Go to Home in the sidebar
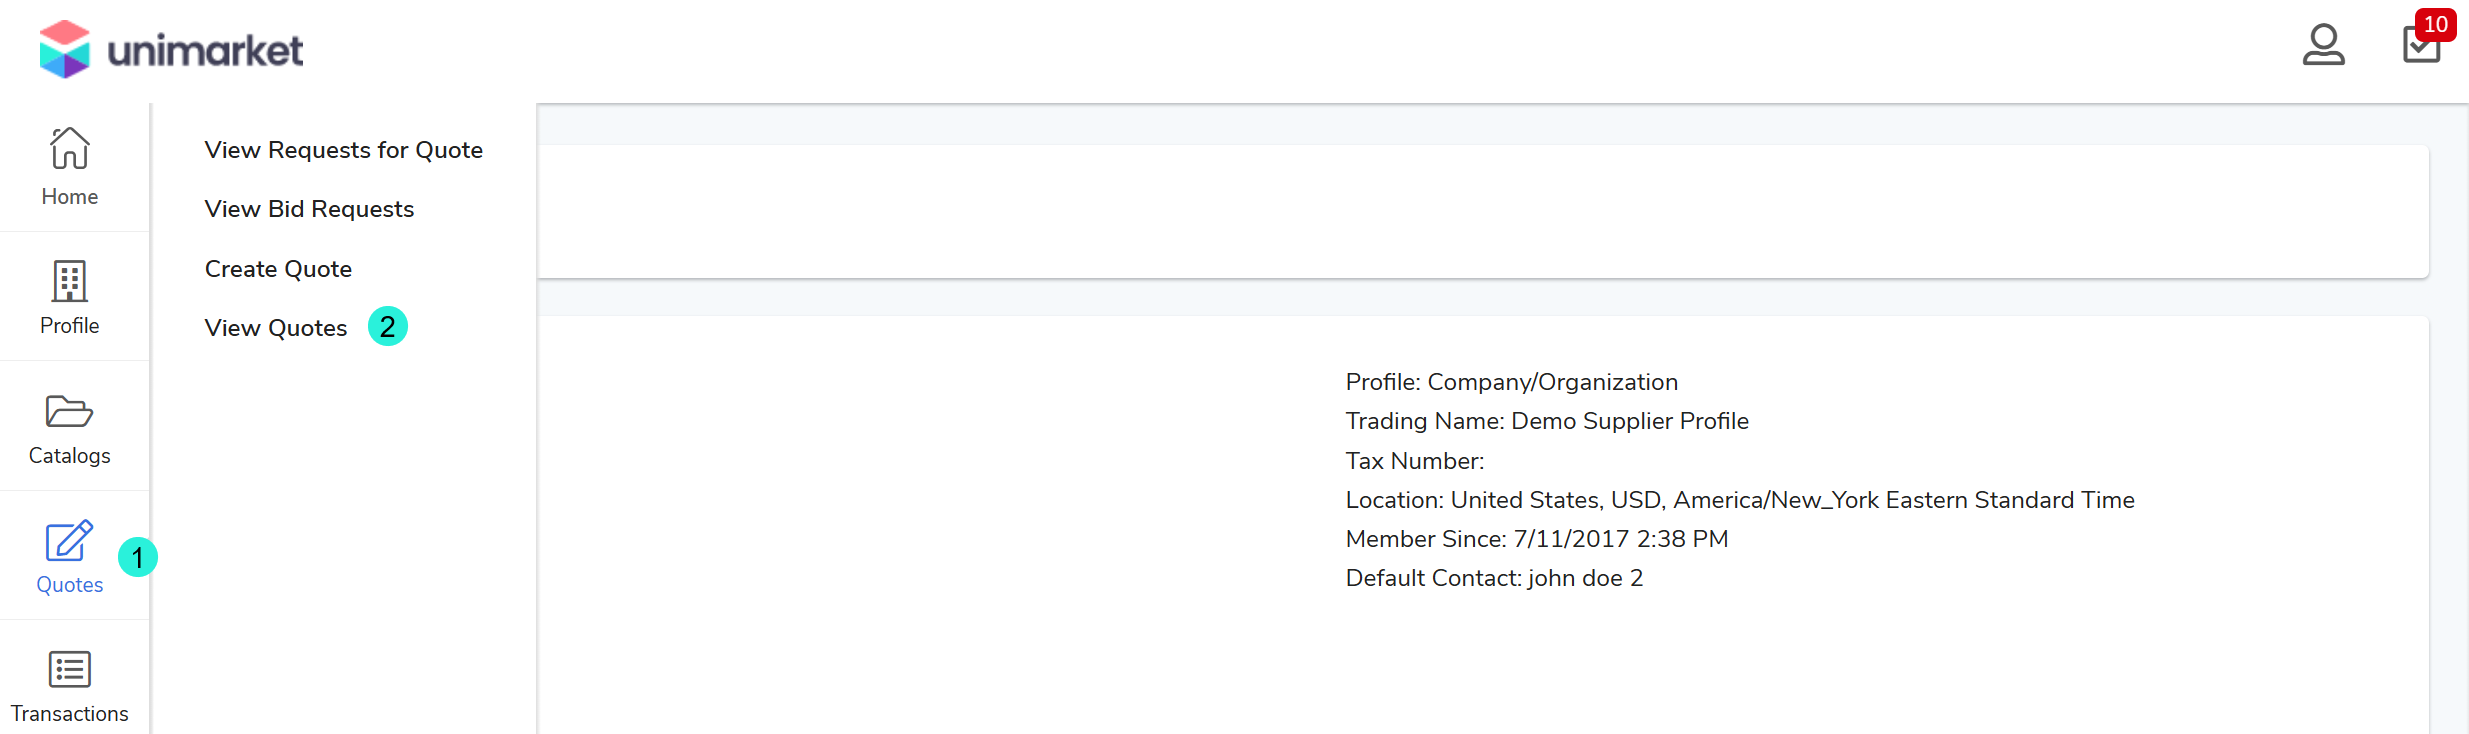The height and width of the screenshot is (734, 2469). [x=69, y=167]
